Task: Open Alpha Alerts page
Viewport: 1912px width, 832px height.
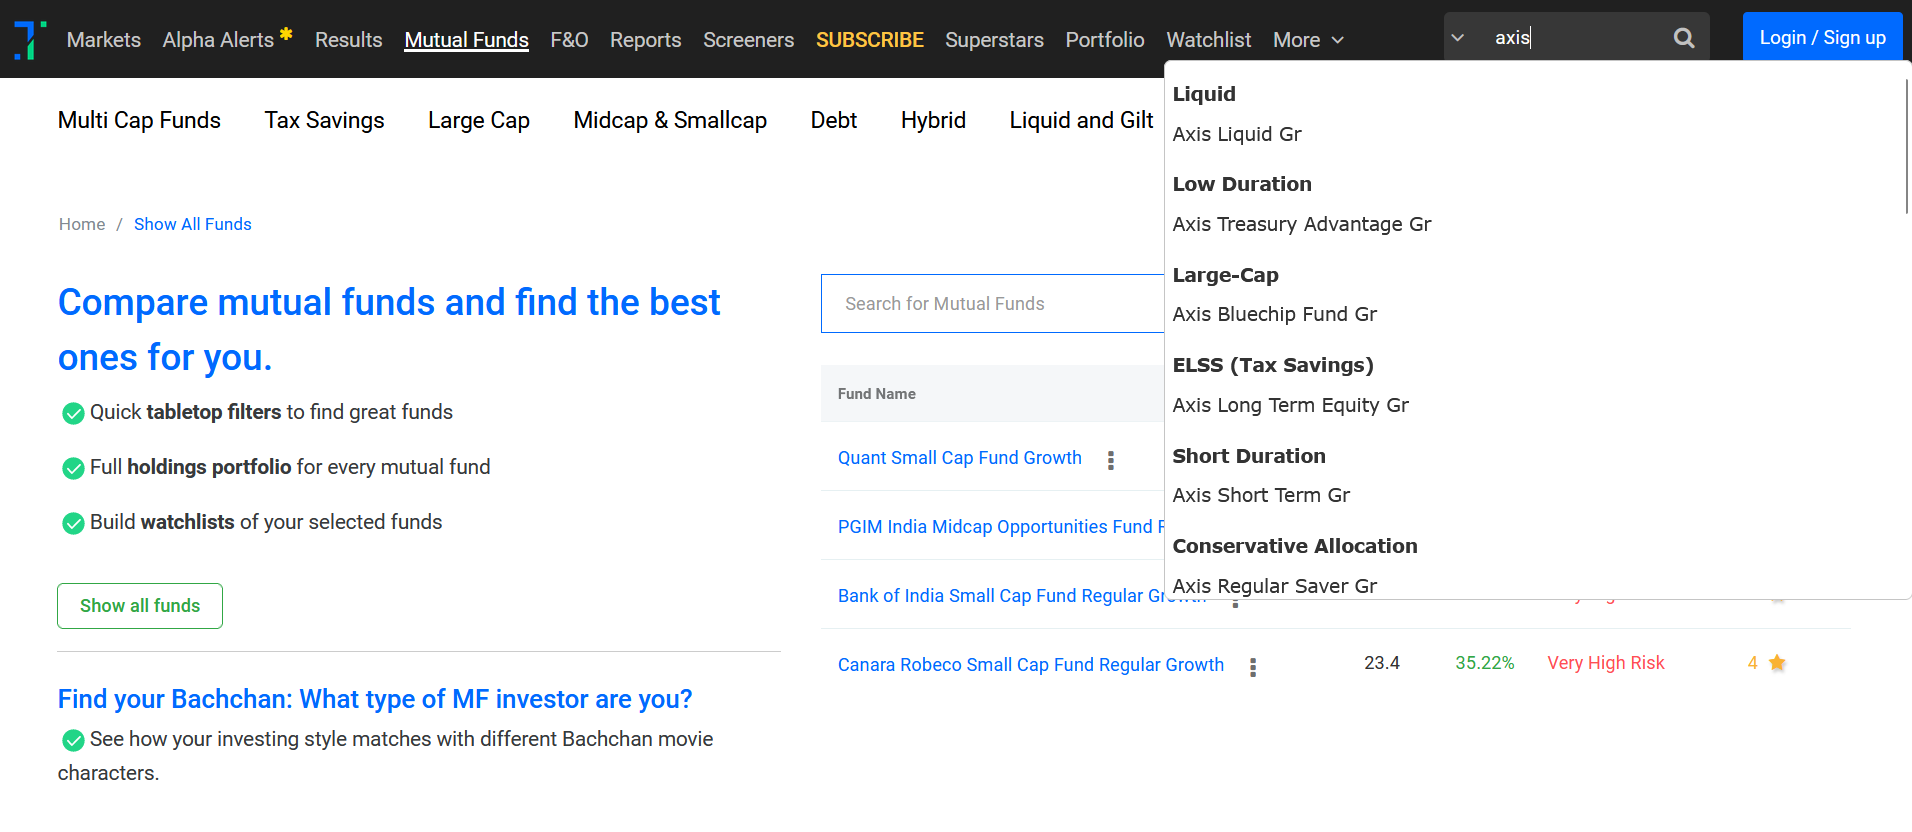Action: point(218,40)
